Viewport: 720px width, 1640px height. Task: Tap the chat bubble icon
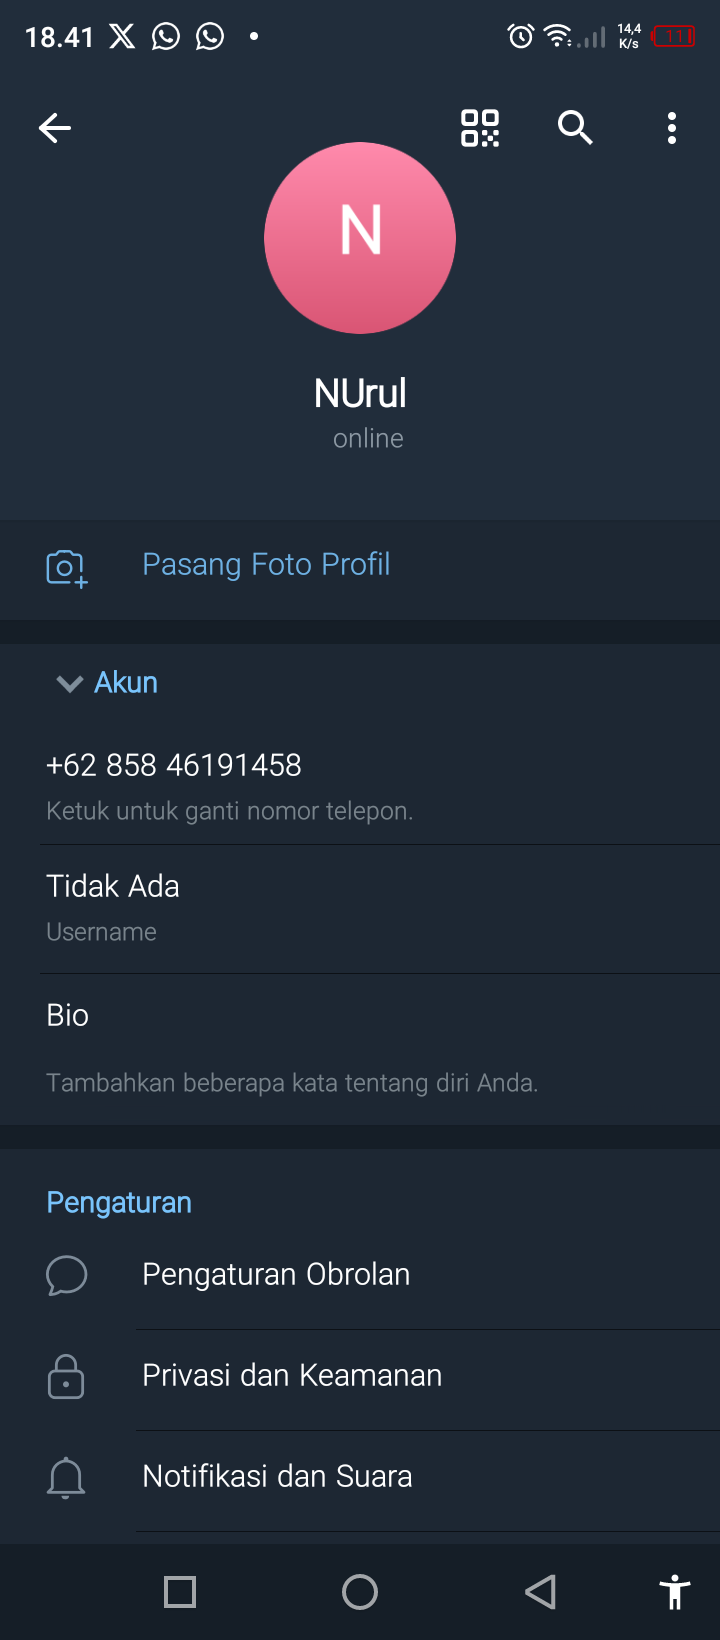pyautogui.click(x=66, y=1275)
